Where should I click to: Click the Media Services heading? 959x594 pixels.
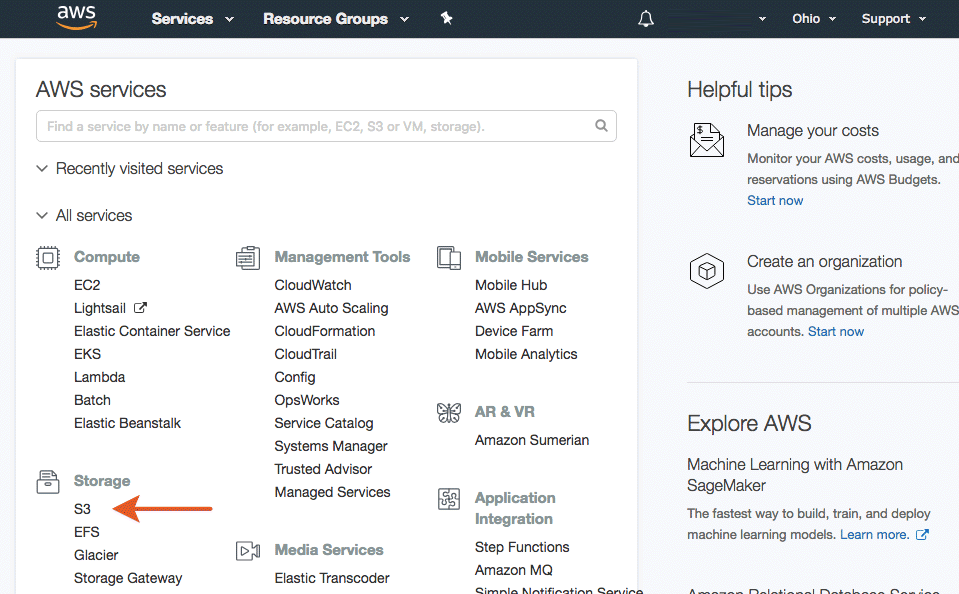329,550
